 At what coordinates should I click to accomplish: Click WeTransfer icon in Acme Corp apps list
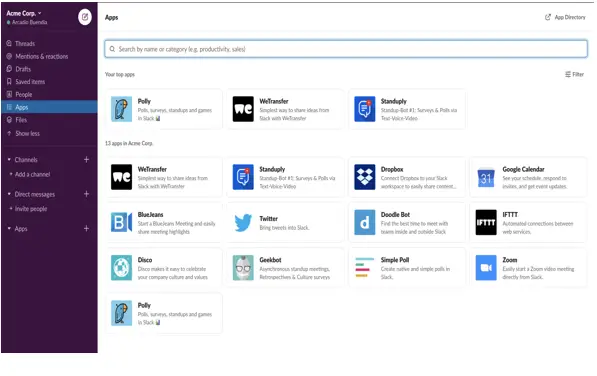tap(121, 177)
